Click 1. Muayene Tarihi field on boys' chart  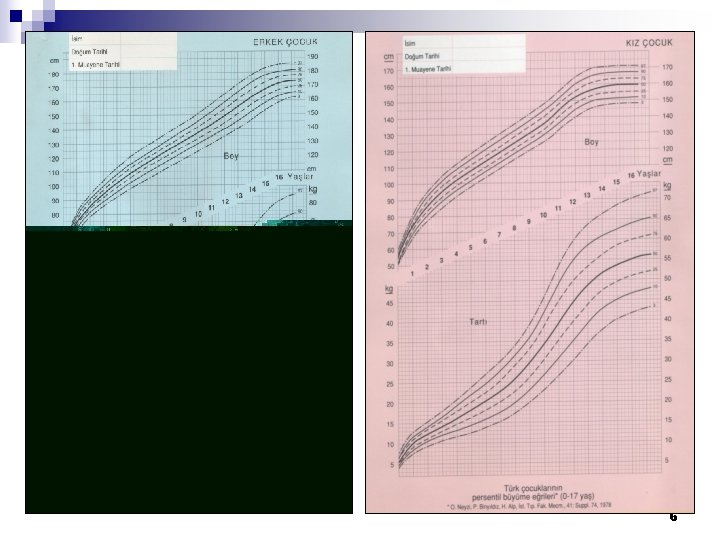[x=123, y=65]
